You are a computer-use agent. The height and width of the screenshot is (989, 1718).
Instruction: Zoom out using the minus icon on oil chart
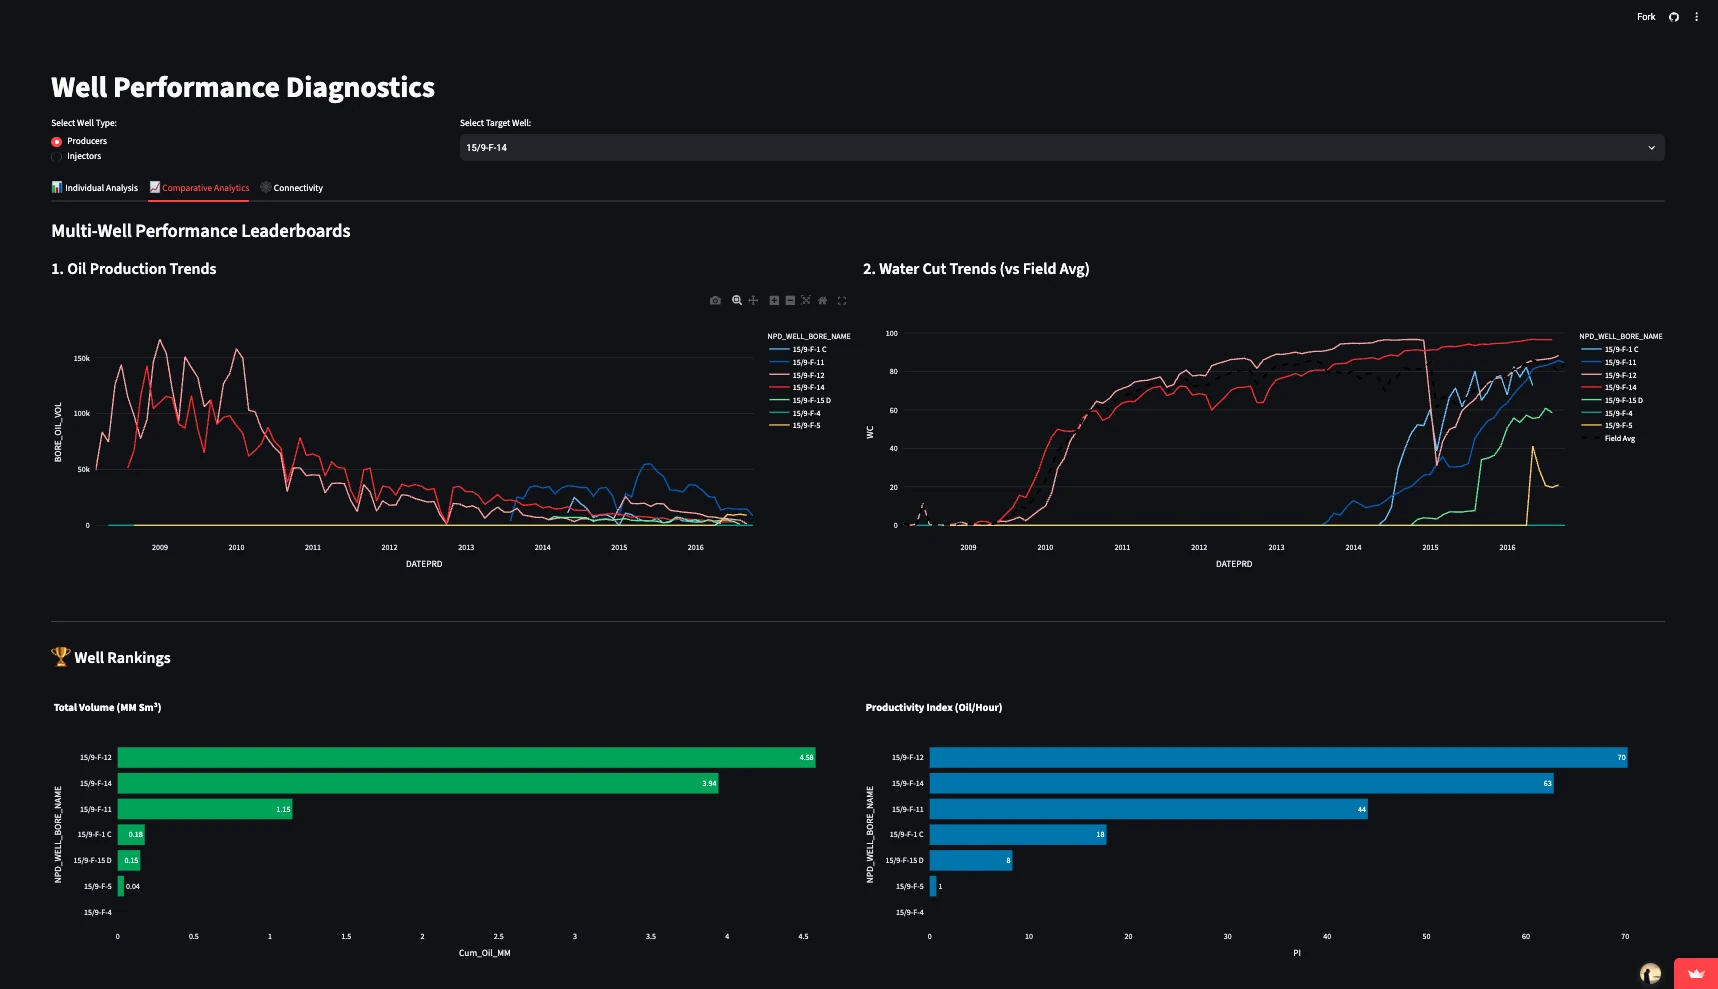[790, 300]
